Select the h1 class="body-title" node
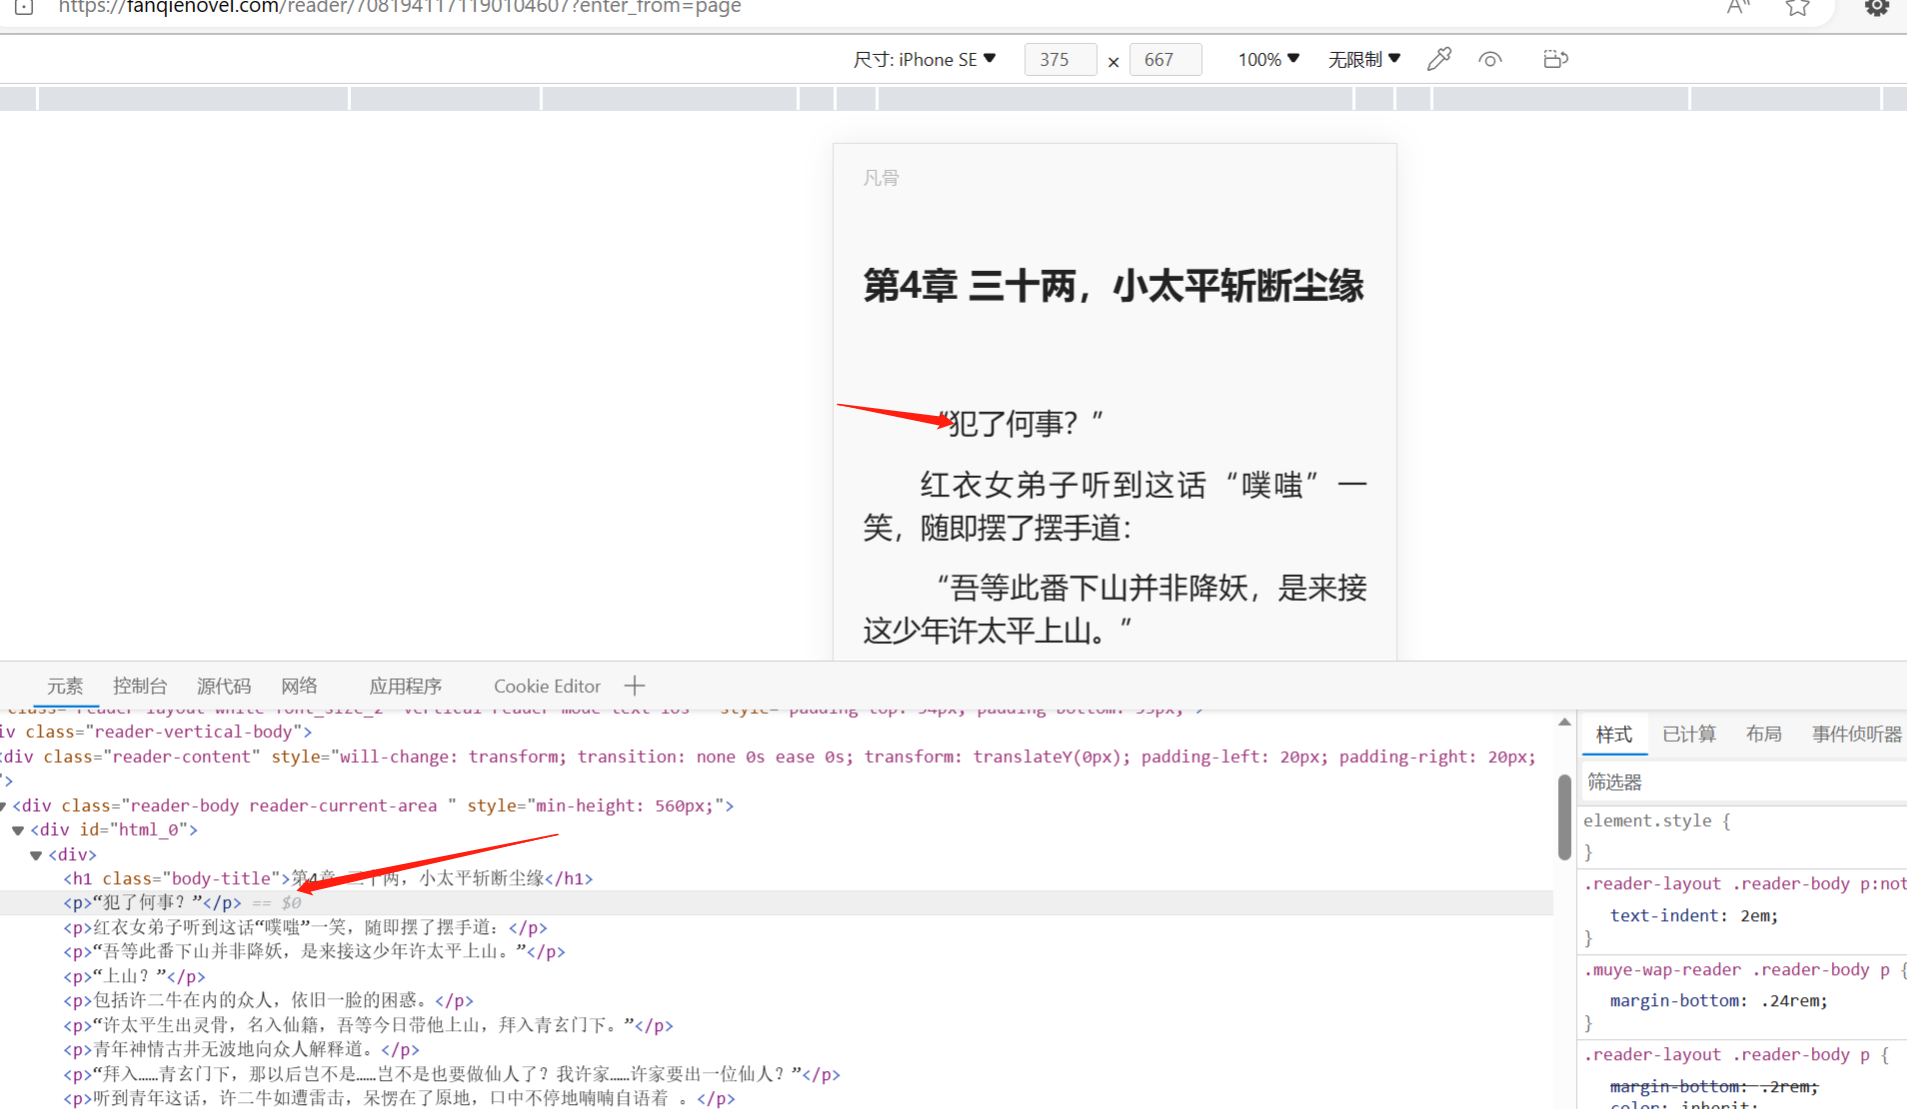This screenshot has height=1109, width=1907. tap(328, 879)
